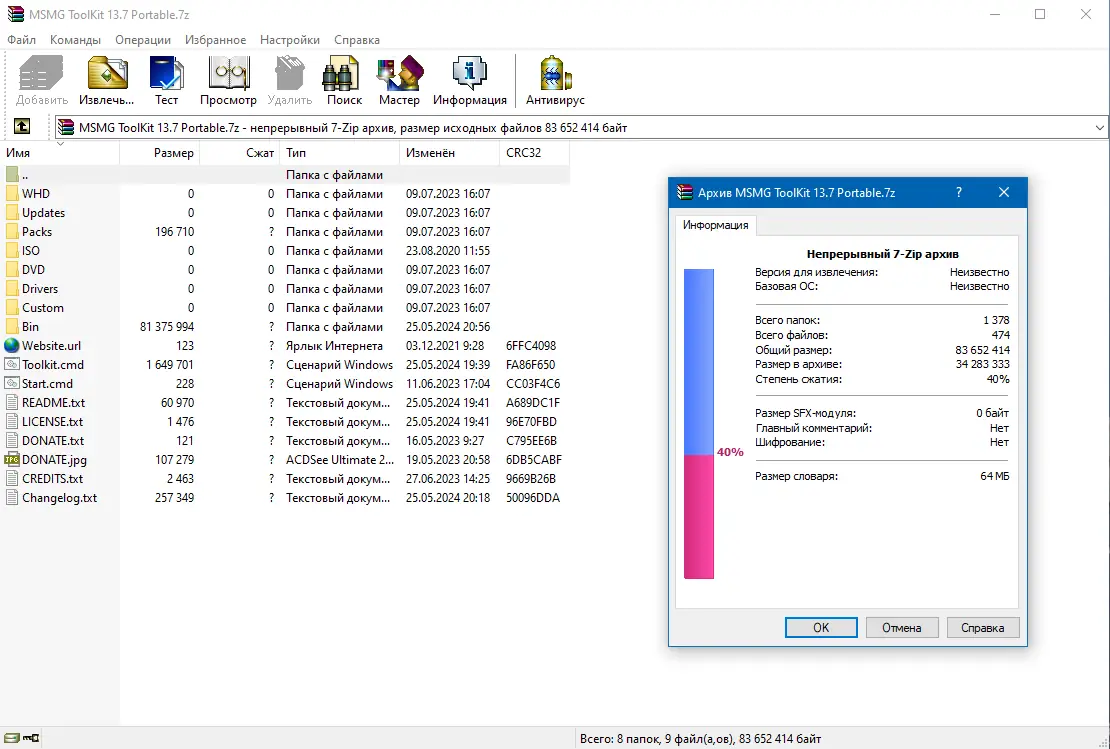Image resolution: width=1110 pixels, height=749 pixels.
Task: Click the Информация toolbar icon
Action: 470,80
